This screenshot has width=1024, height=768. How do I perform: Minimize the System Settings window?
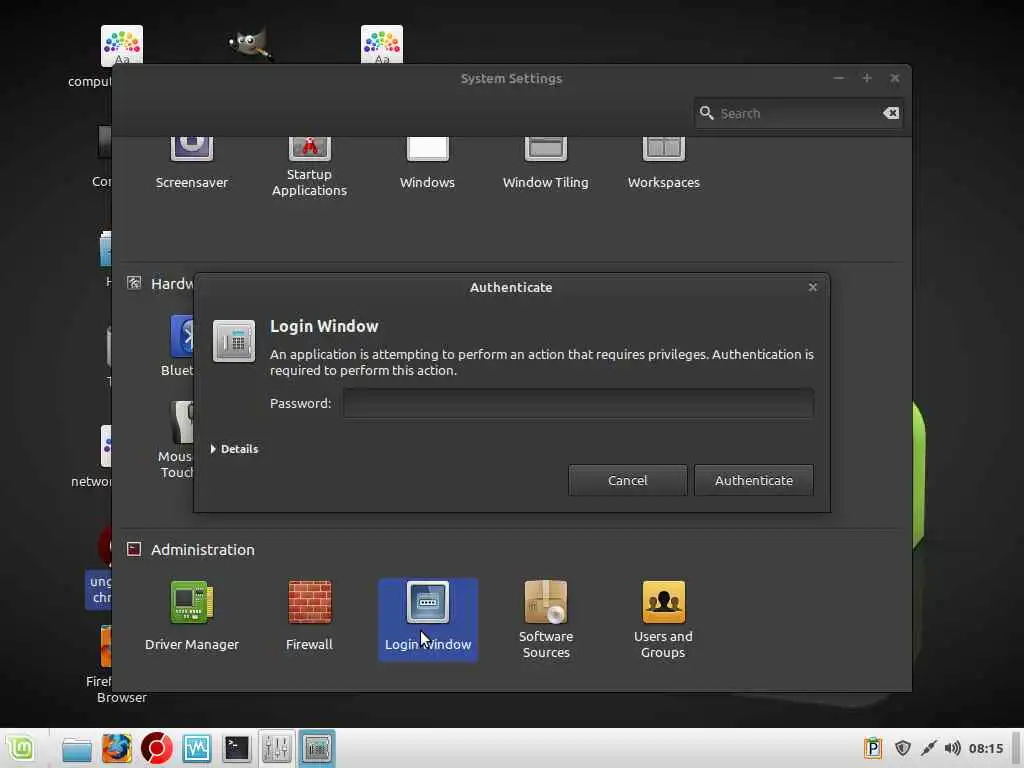(839, 78)
